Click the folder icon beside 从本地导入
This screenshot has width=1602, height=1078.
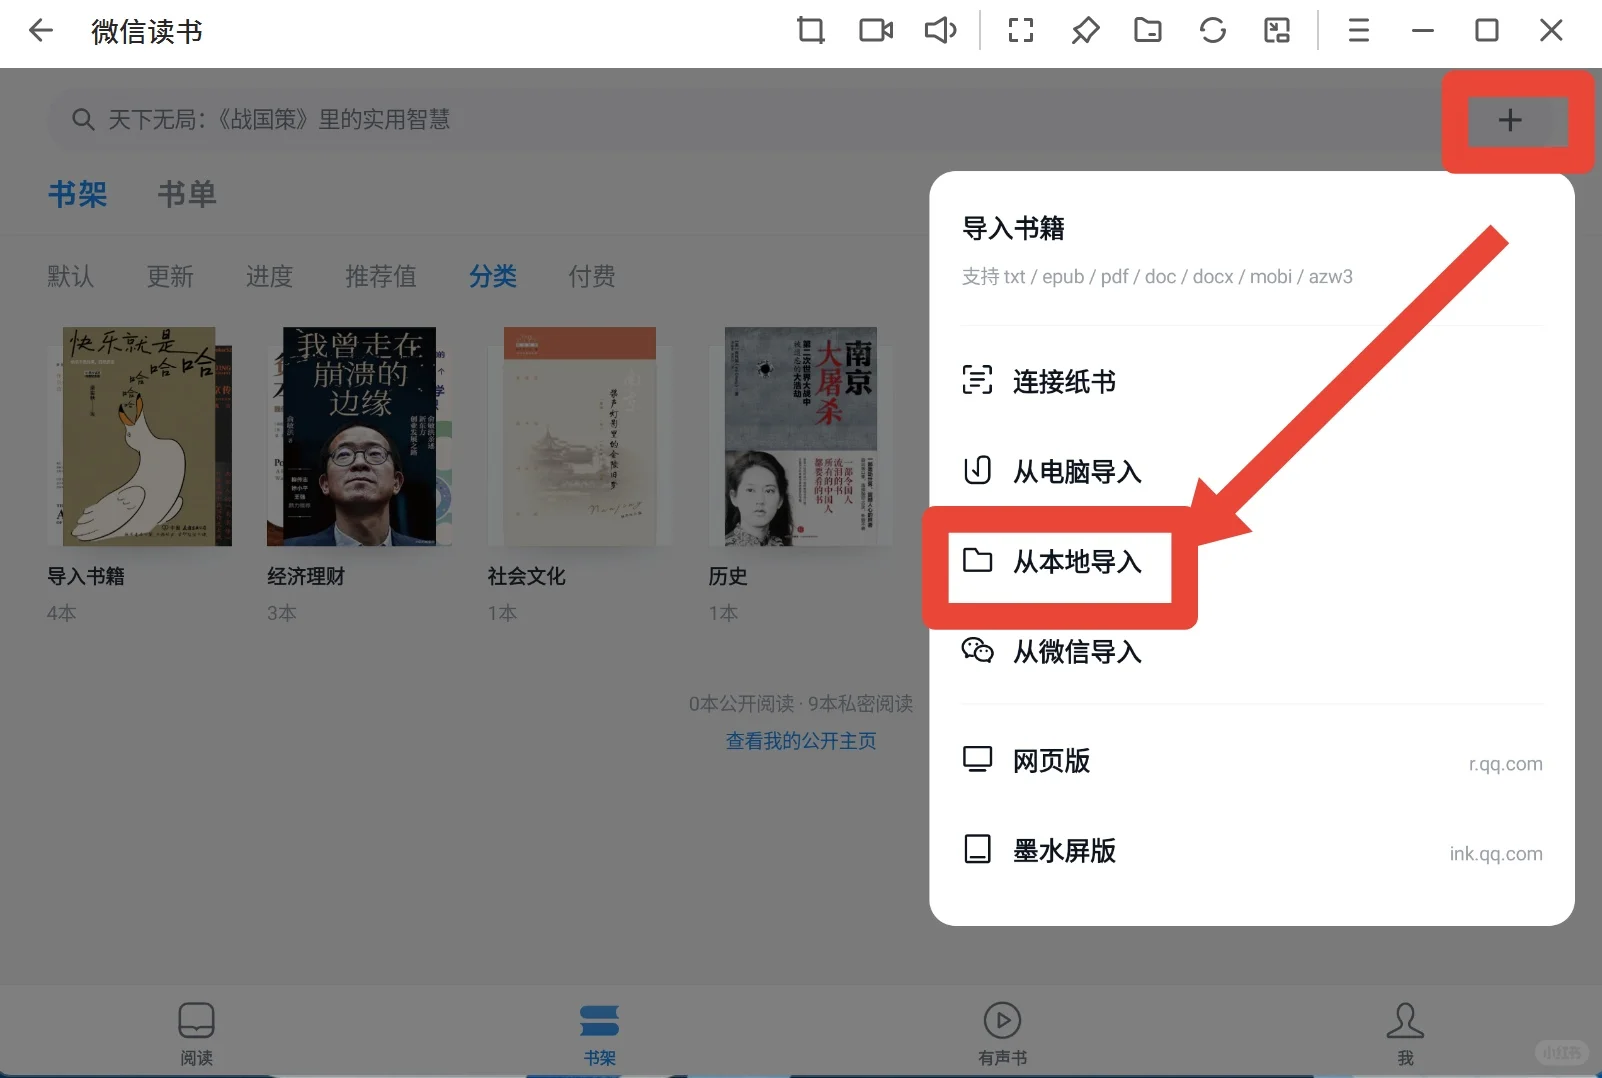977,560
